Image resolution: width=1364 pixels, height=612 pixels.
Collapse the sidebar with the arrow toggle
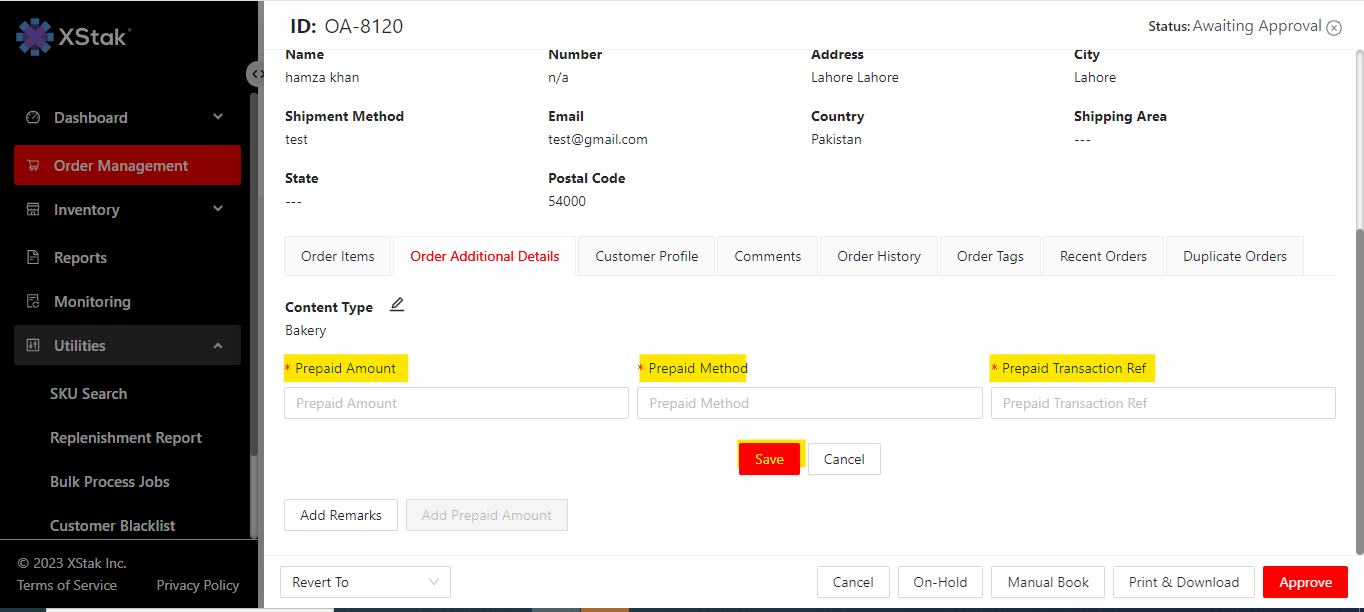tap(256, 74)
